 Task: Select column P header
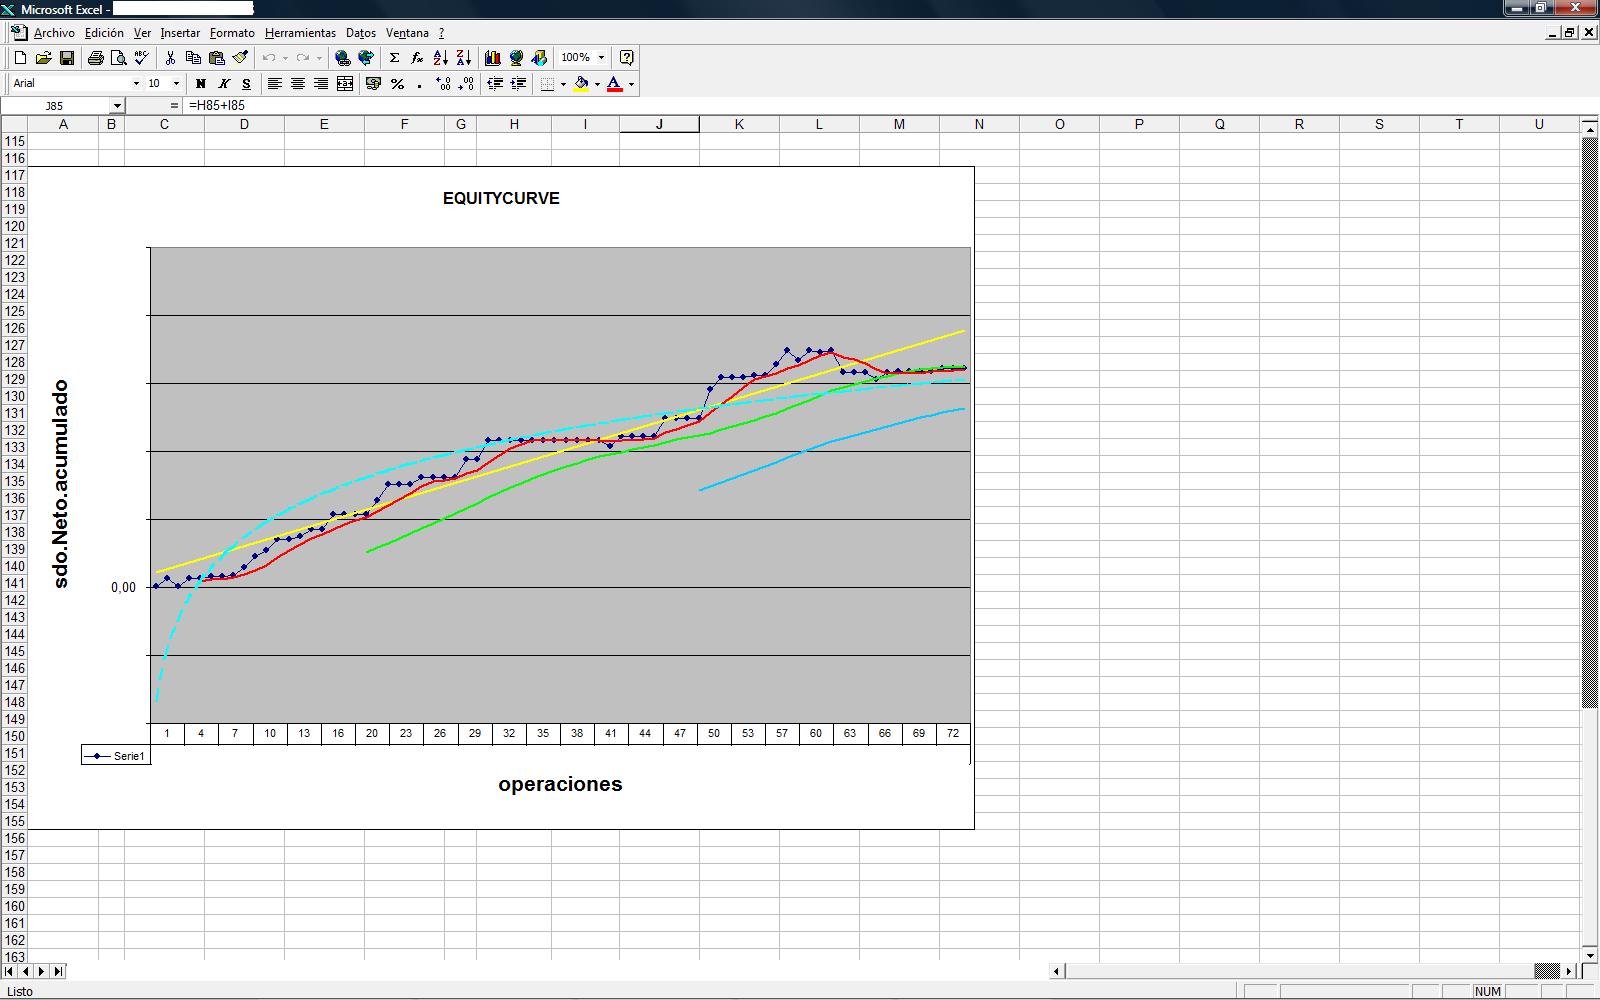pos(1139,124)
